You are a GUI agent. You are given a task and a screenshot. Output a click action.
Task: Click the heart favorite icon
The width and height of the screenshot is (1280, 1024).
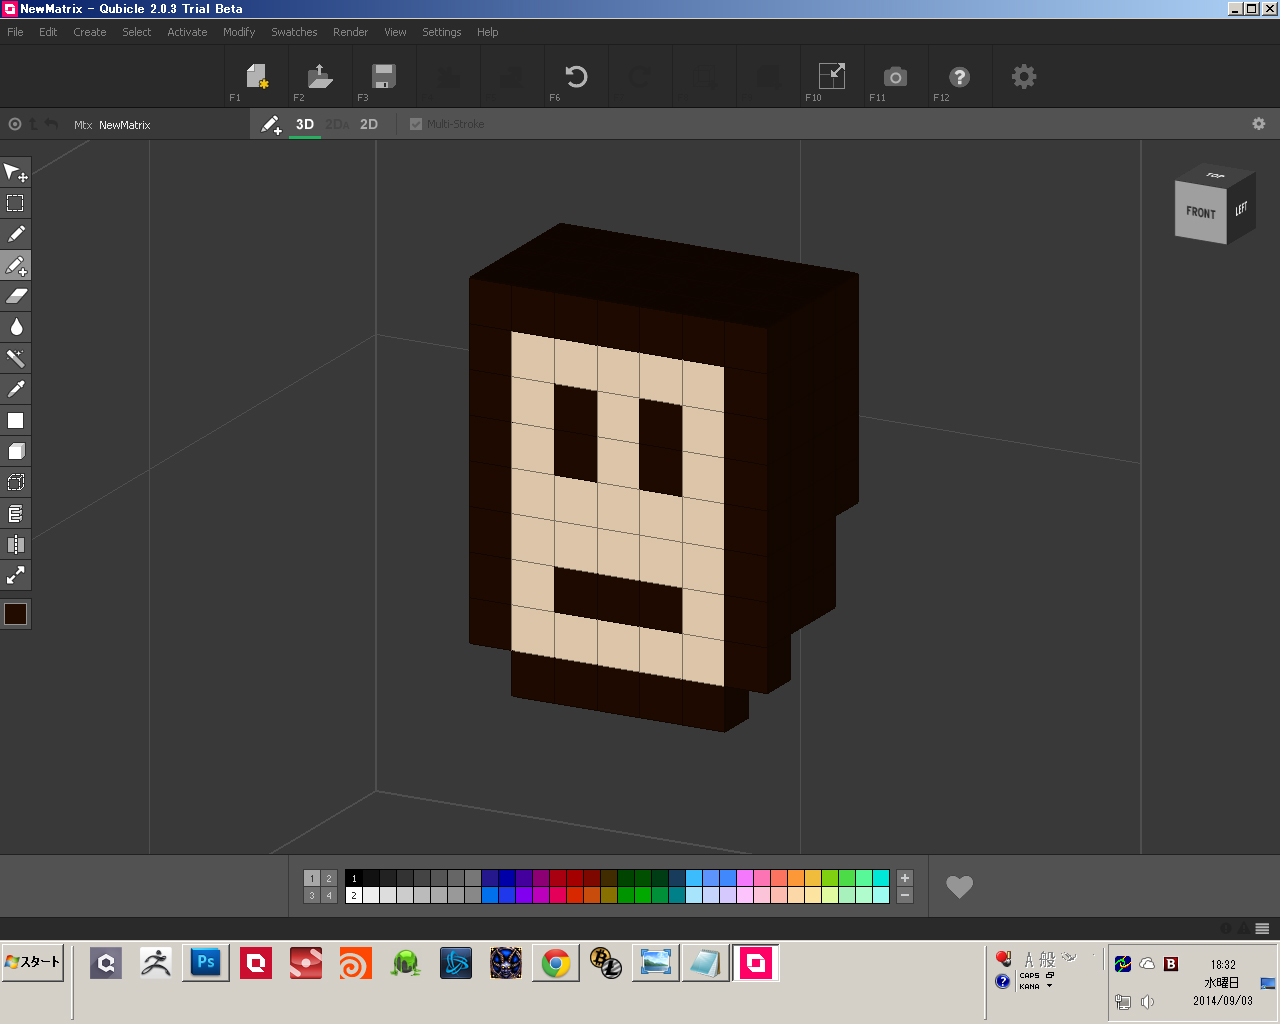click(960, 887)
